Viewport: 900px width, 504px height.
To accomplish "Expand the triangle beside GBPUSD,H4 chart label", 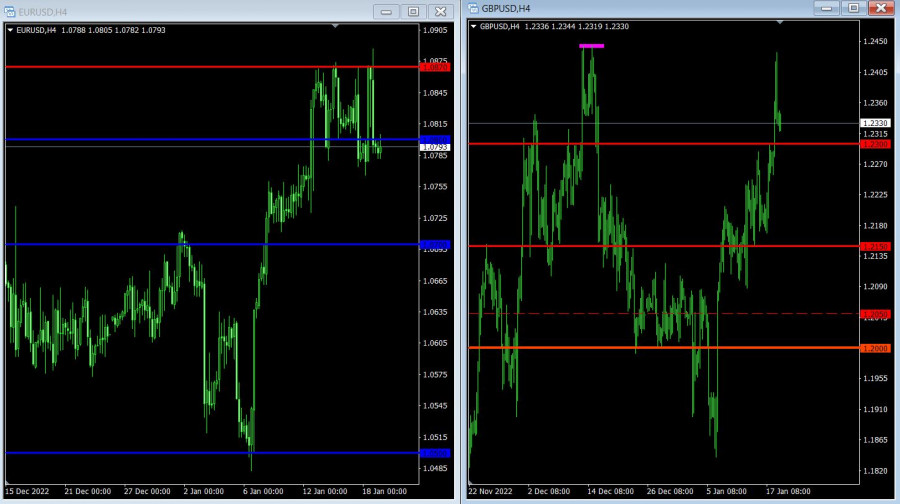I will point(474,27).
